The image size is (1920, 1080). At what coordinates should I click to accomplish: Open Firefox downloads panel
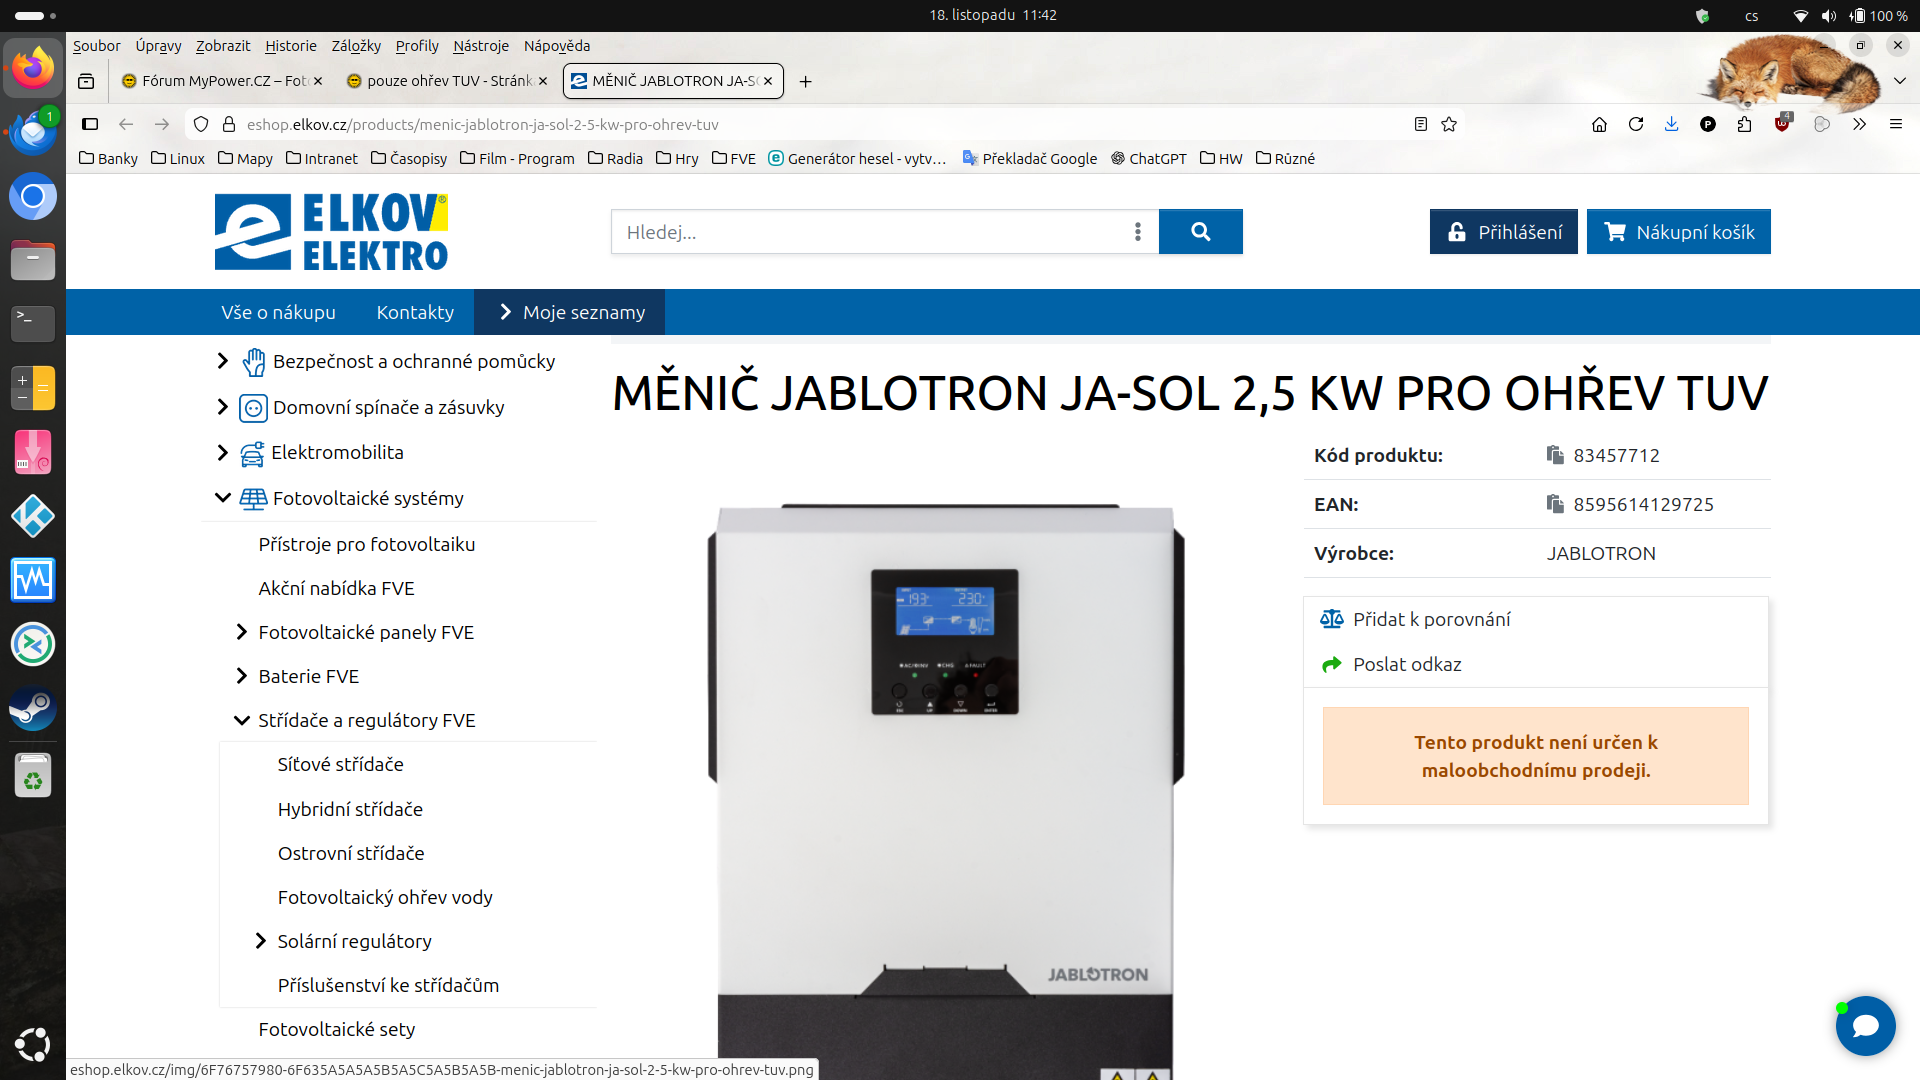tap(1671, 124)
